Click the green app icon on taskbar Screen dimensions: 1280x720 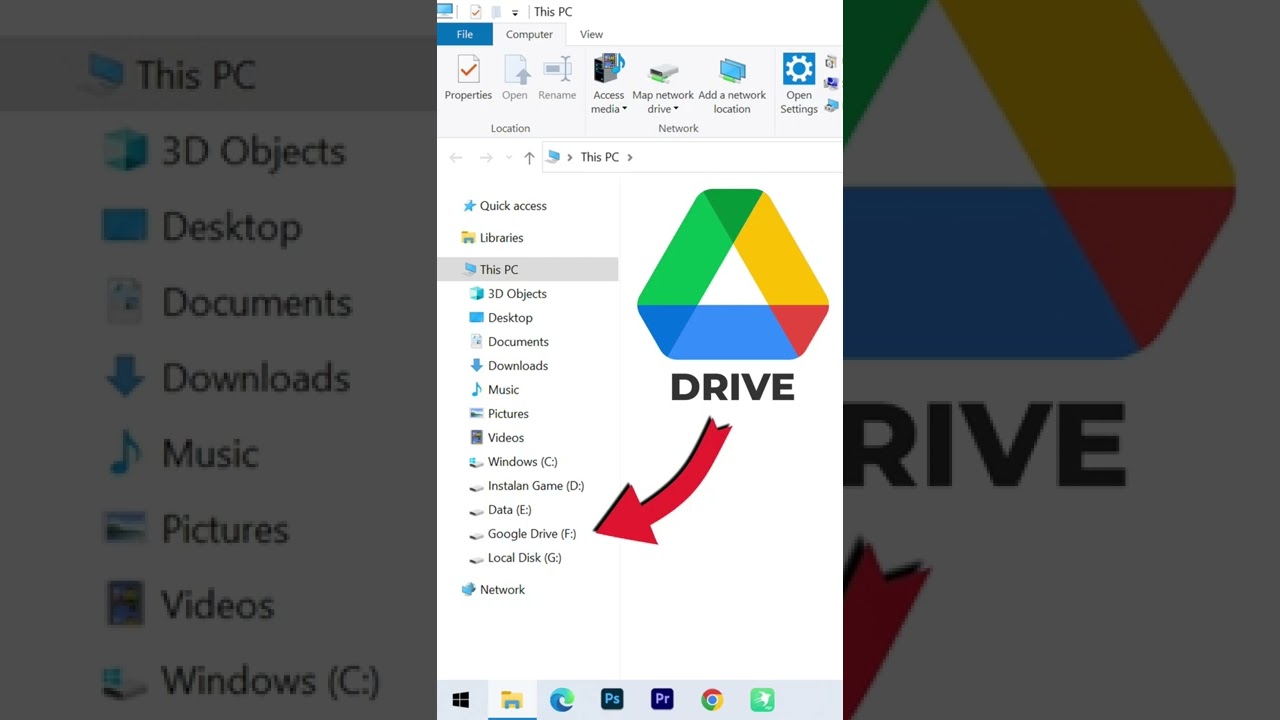pos(762,700)
